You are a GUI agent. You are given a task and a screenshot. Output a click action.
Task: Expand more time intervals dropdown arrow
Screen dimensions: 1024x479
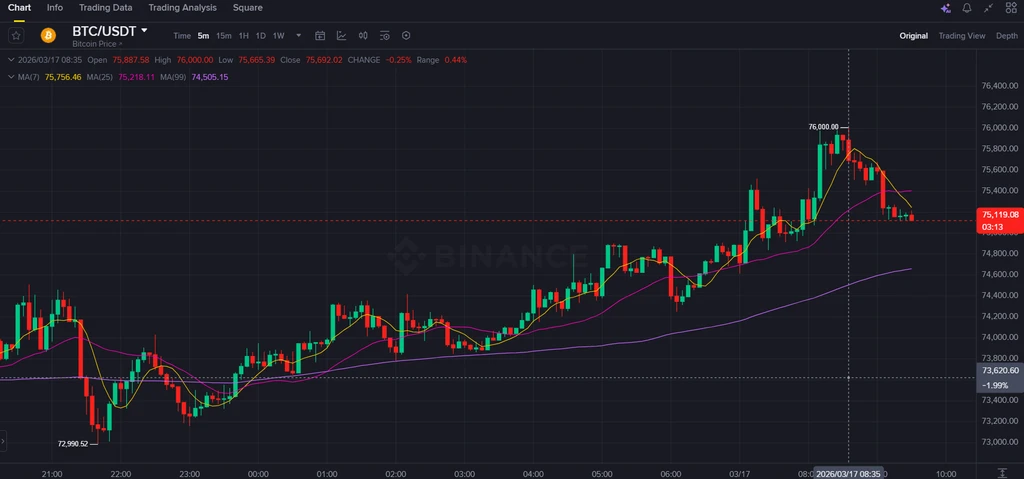(299, 36)
